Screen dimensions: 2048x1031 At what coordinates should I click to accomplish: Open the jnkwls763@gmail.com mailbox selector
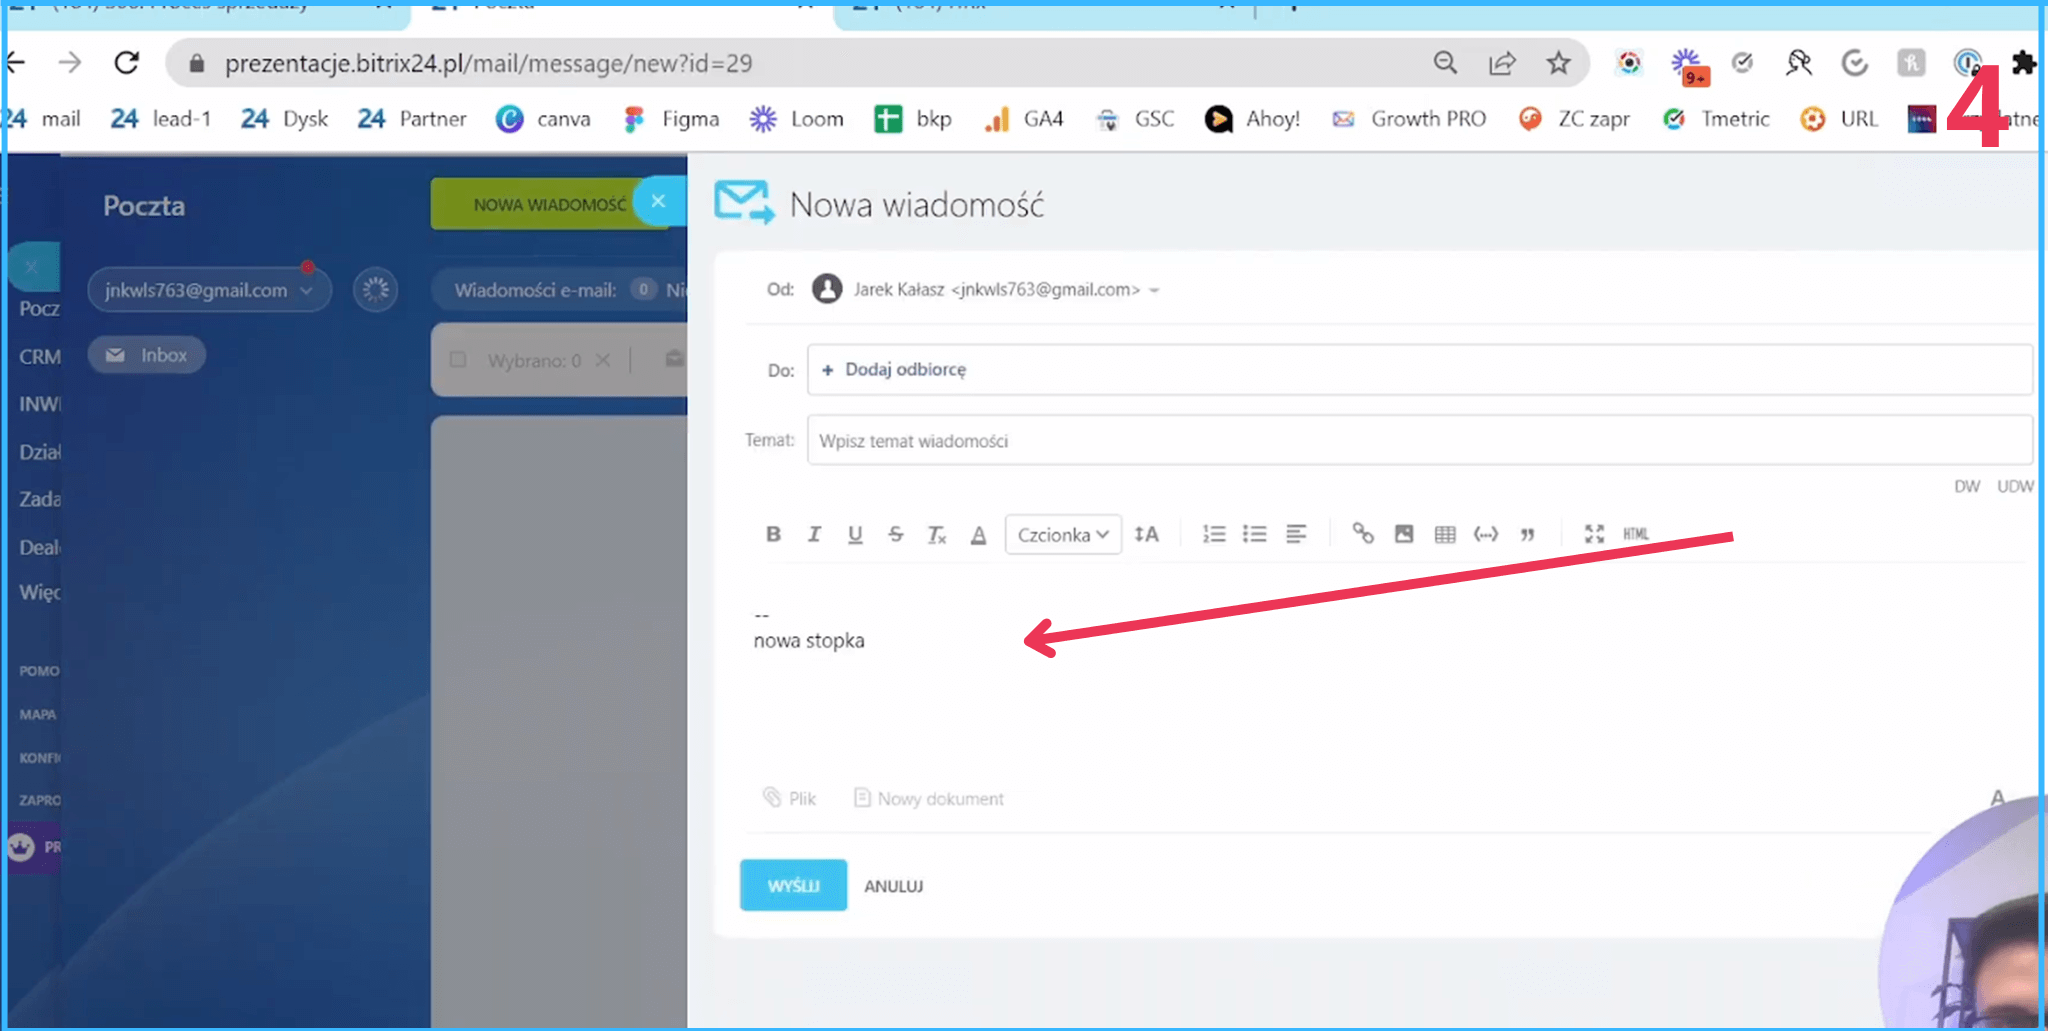(x=208, y=290)
